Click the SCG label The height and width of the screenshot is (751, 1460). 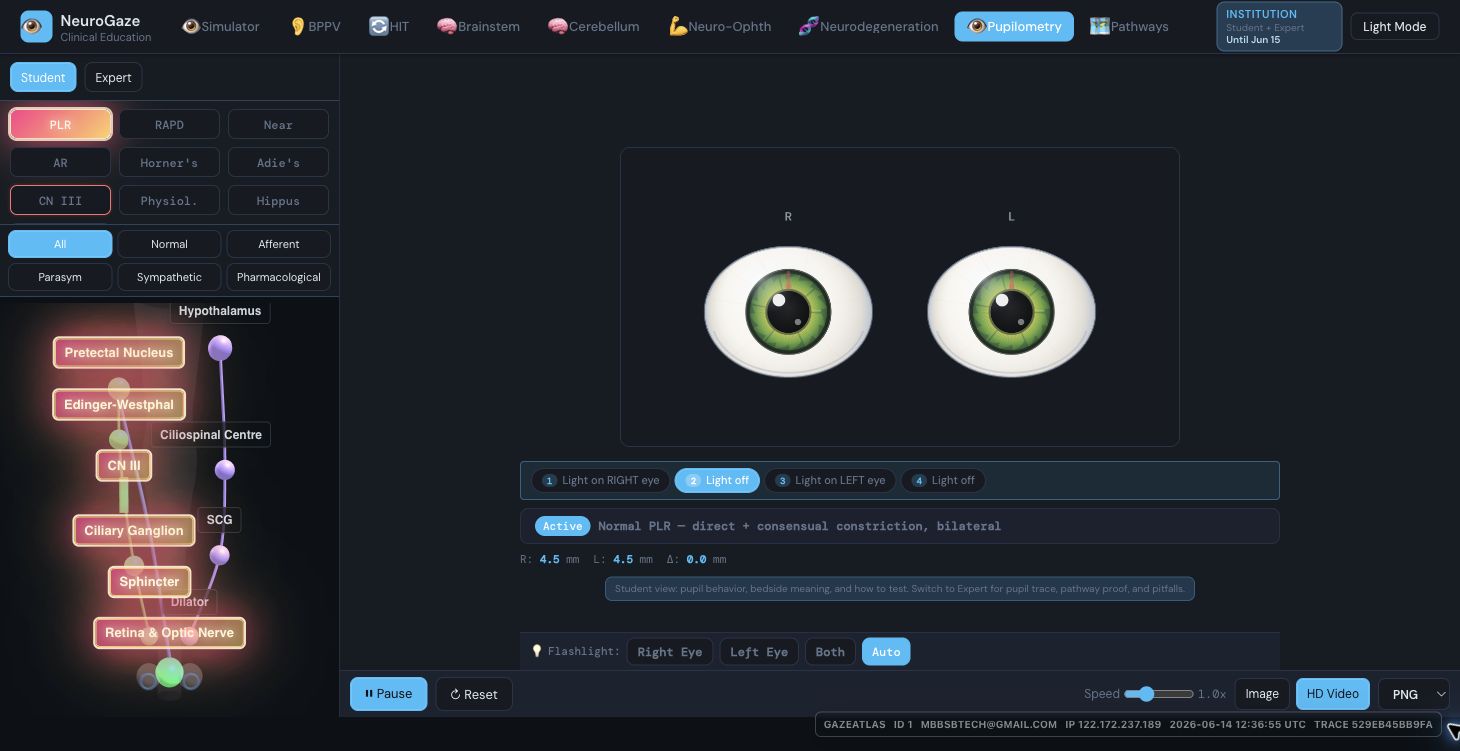(219, 520)
